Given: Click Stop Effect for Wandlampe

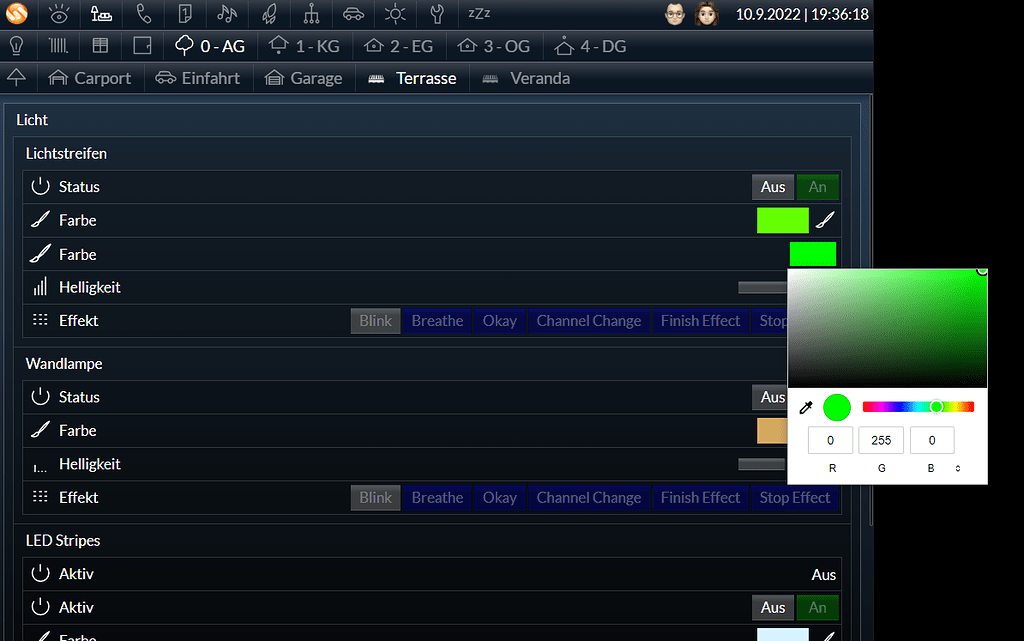Looking at the screenshot, I should click(x=795, y=498).
